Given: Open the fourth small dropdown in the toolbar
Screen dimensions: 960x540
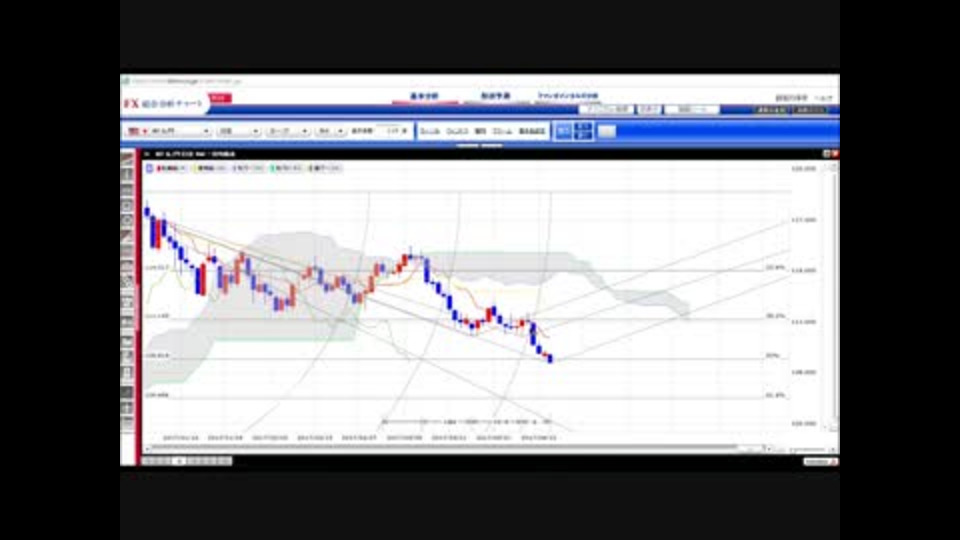Looking at the screenshot, I should coord(330,131).
